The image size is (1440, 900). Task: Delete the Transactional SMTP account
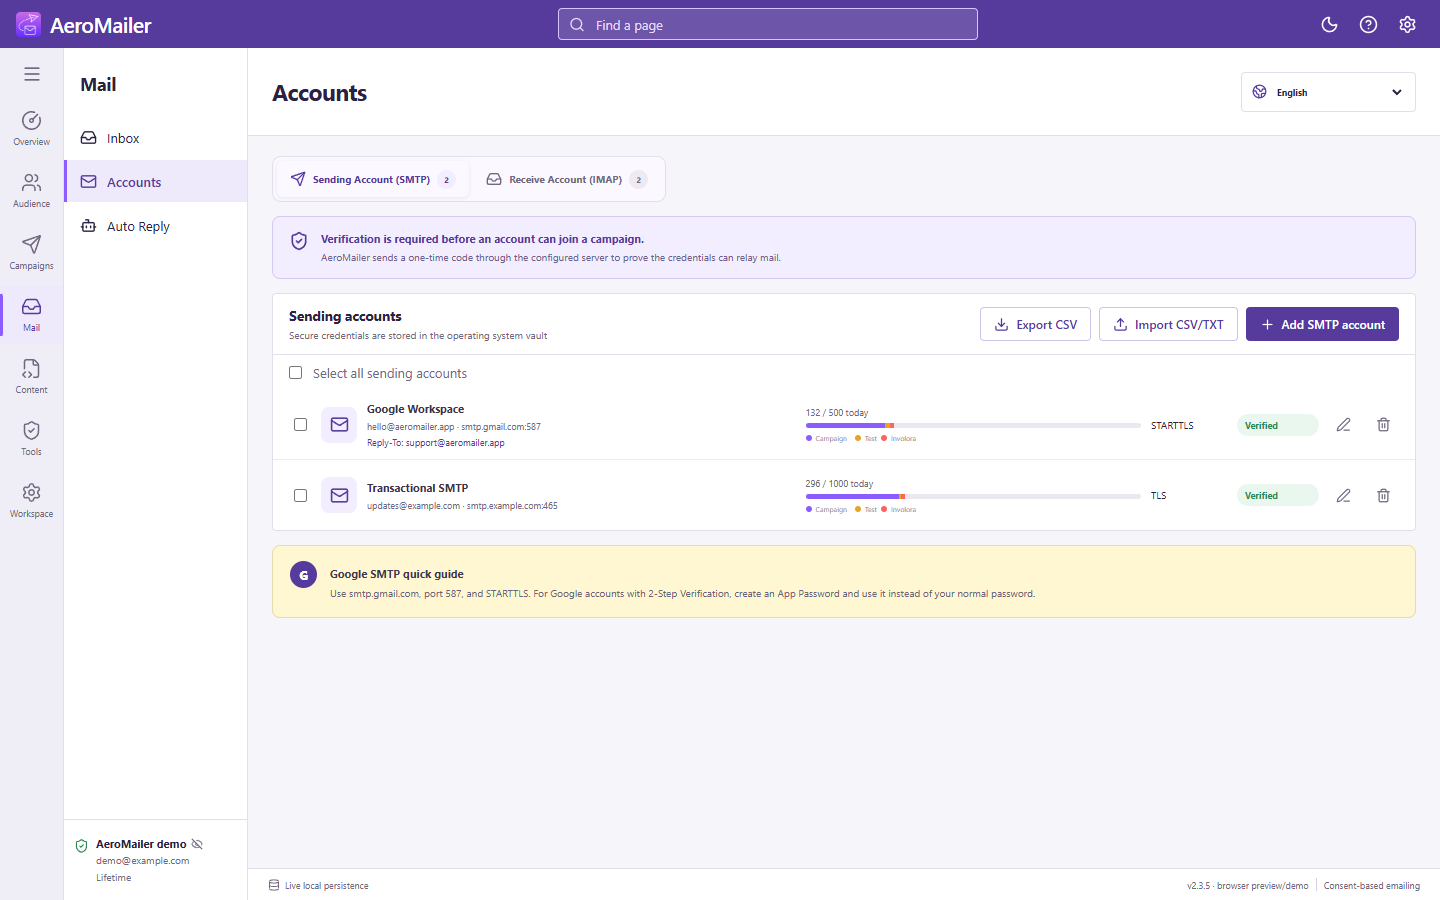(1383, 496)
